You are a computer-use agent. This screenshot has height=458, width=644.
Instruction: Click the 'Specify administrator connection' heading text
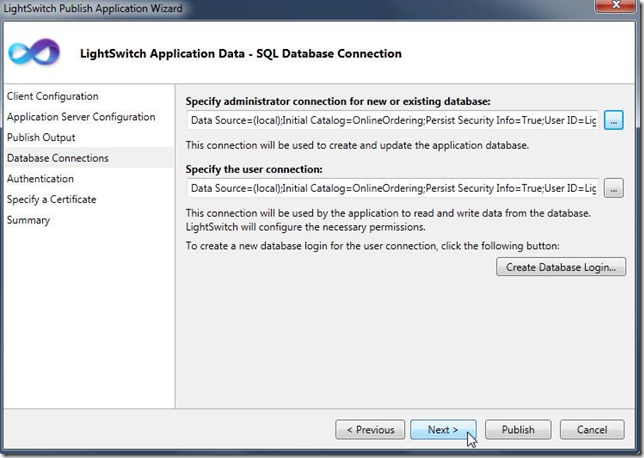[x=338, y=101]
